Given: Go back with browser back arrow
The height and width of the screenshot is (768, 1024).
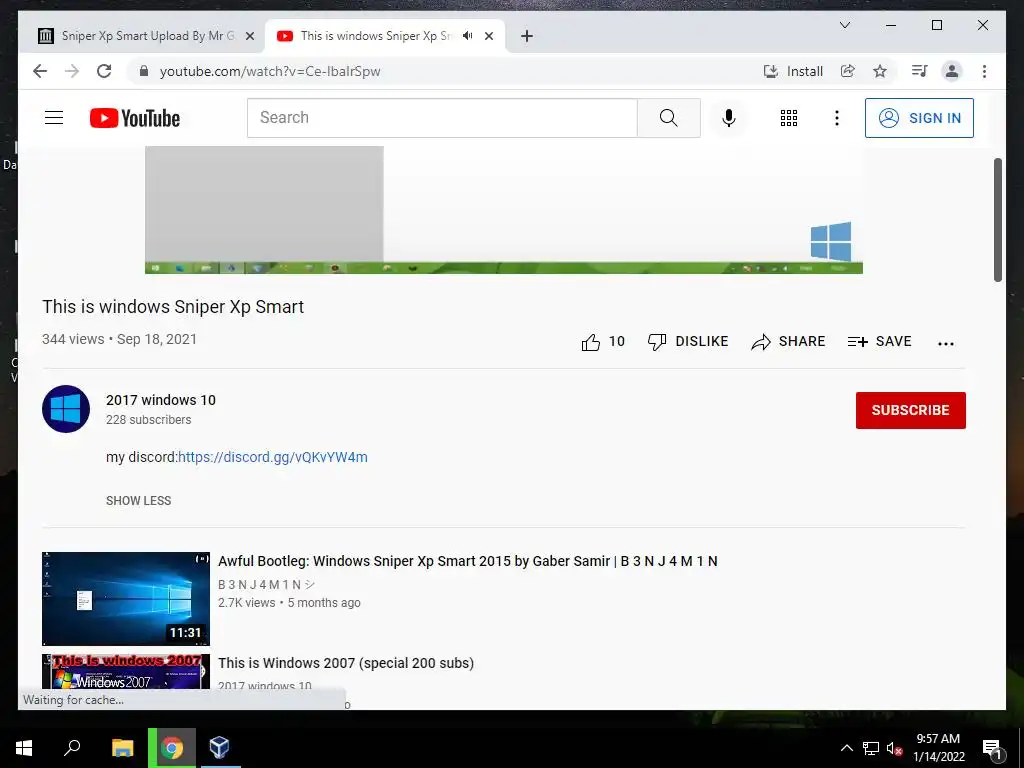Looking at the screenshot, I should [x=40, y=71].
